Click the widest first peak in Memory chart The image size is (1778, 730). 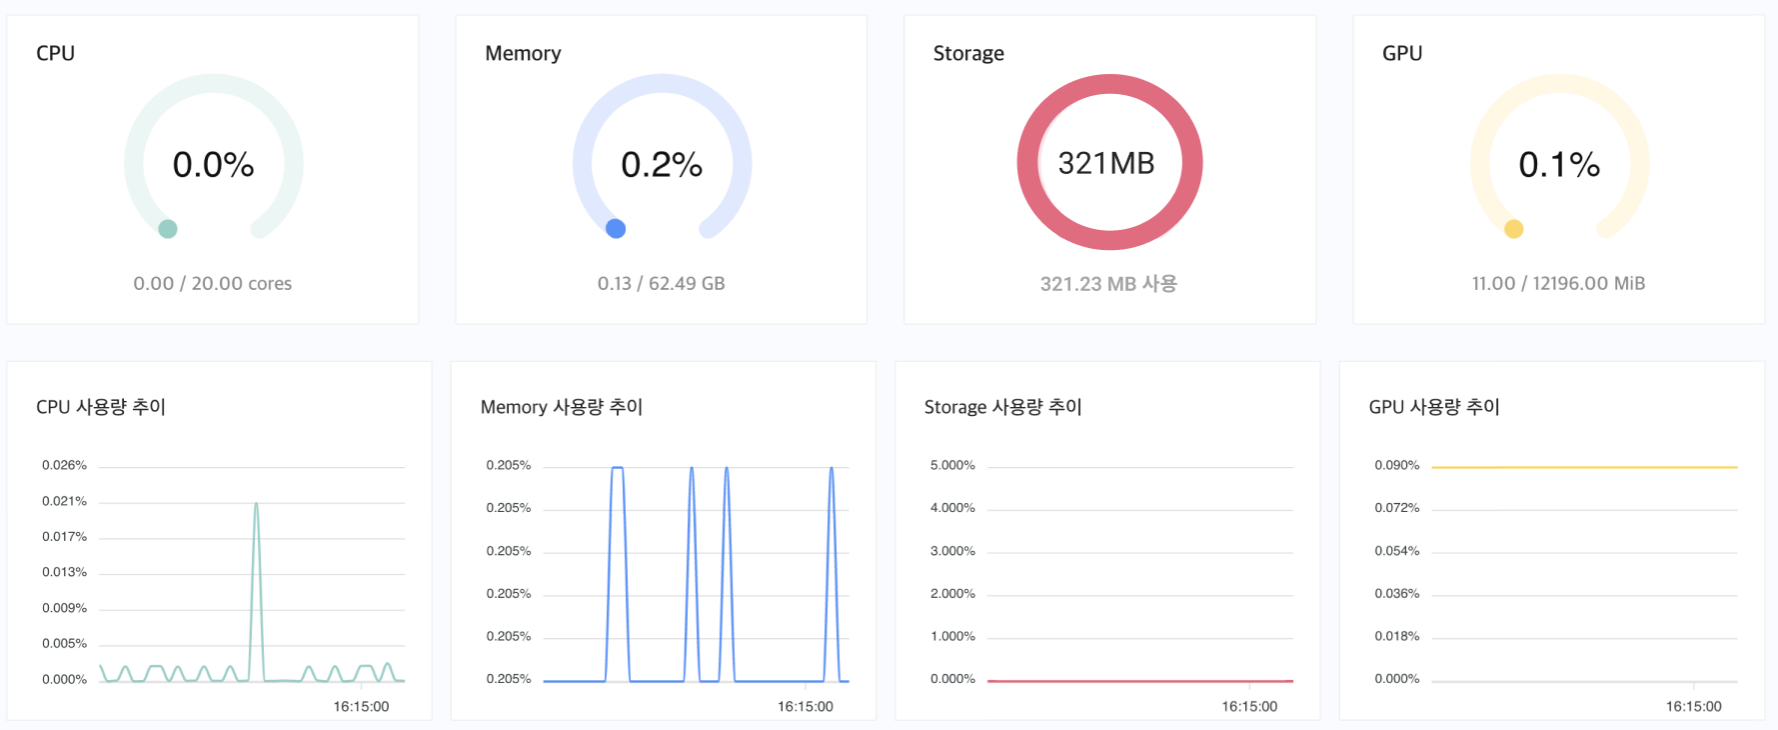point(618,469)
